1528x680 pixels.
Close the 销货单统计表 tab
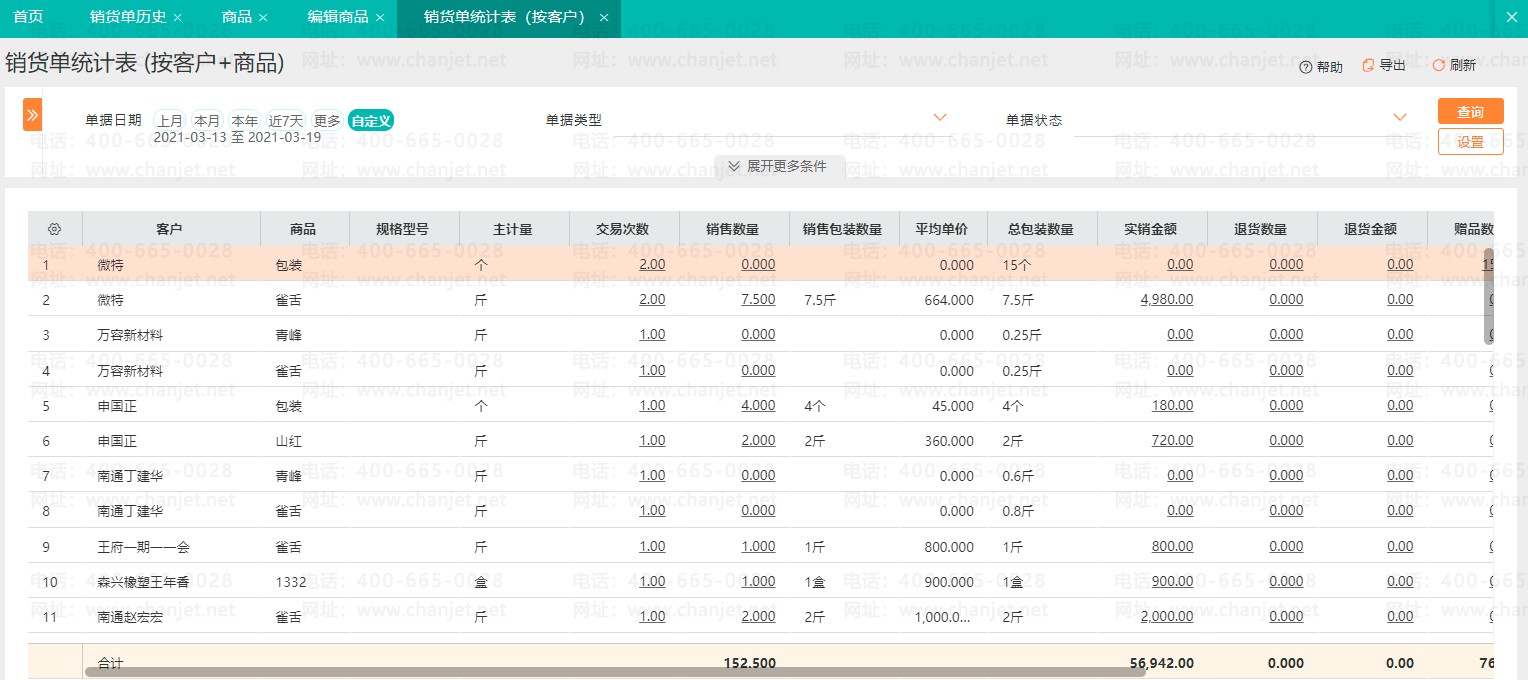pos(604,18)
